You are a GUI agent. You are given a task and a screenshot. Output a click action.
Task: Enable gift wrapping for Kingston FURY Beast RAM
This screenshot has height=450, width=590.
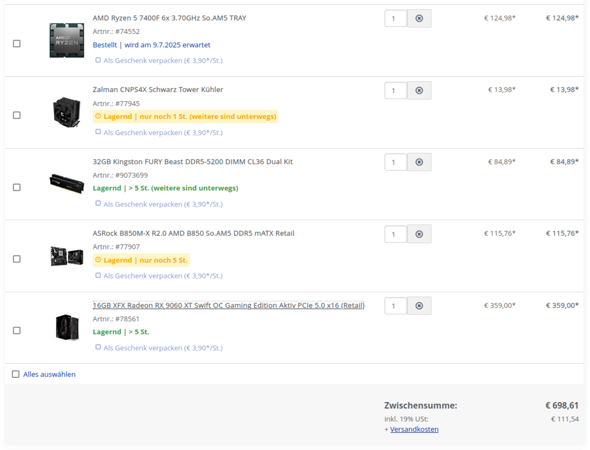98,203
